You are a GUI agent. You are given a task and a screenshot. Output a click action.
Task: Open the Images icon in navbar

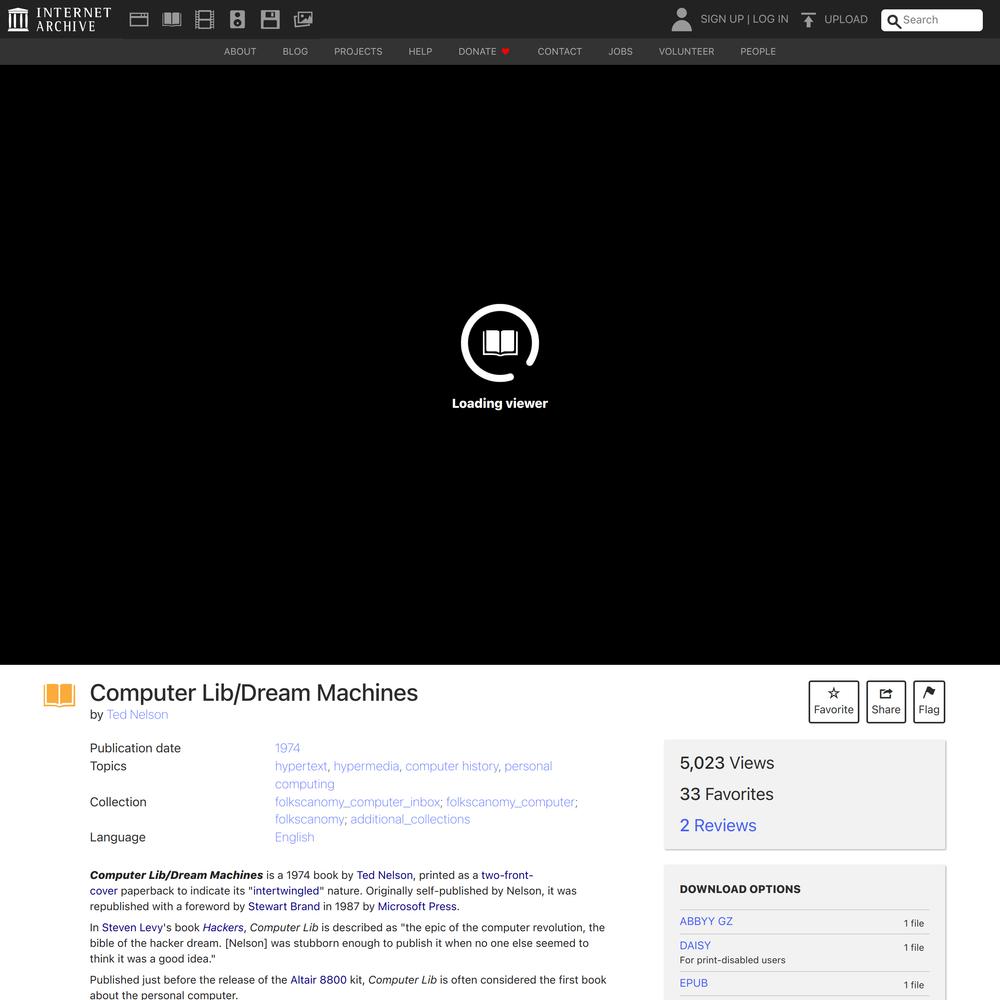[303, 20]
